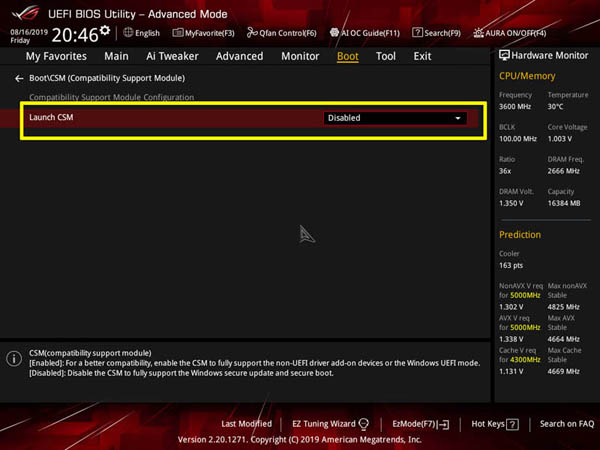Click the 20:46 clock time
This screenshot has height=450, width=600.
click(75, 35)
